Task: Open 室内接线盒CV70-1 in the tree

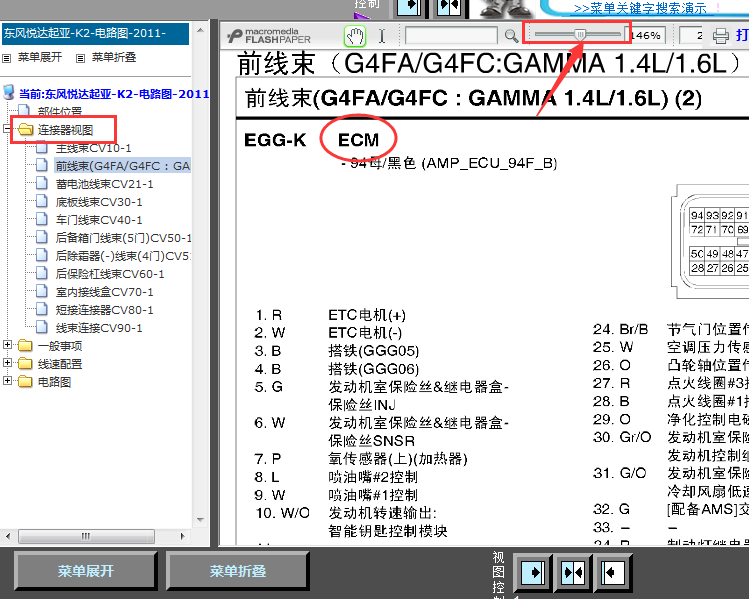Action: 104,292
